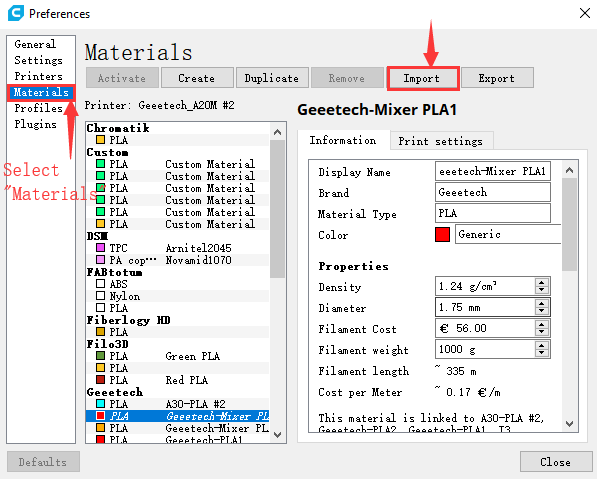The width and height of the screenshot is (597, 479).
Task: Click the greyed-out Remove button
Action: point(347,78)
